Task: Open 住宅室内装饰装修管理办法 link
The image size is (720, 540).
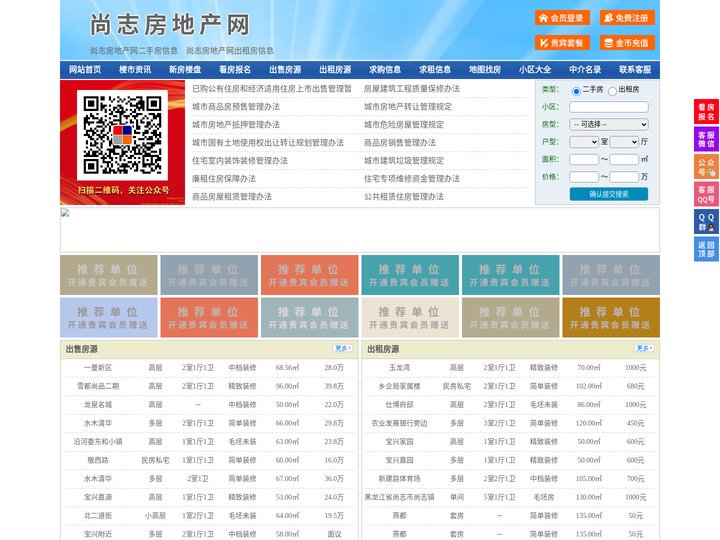Action: pyautogui.click(x=240, y=161)
